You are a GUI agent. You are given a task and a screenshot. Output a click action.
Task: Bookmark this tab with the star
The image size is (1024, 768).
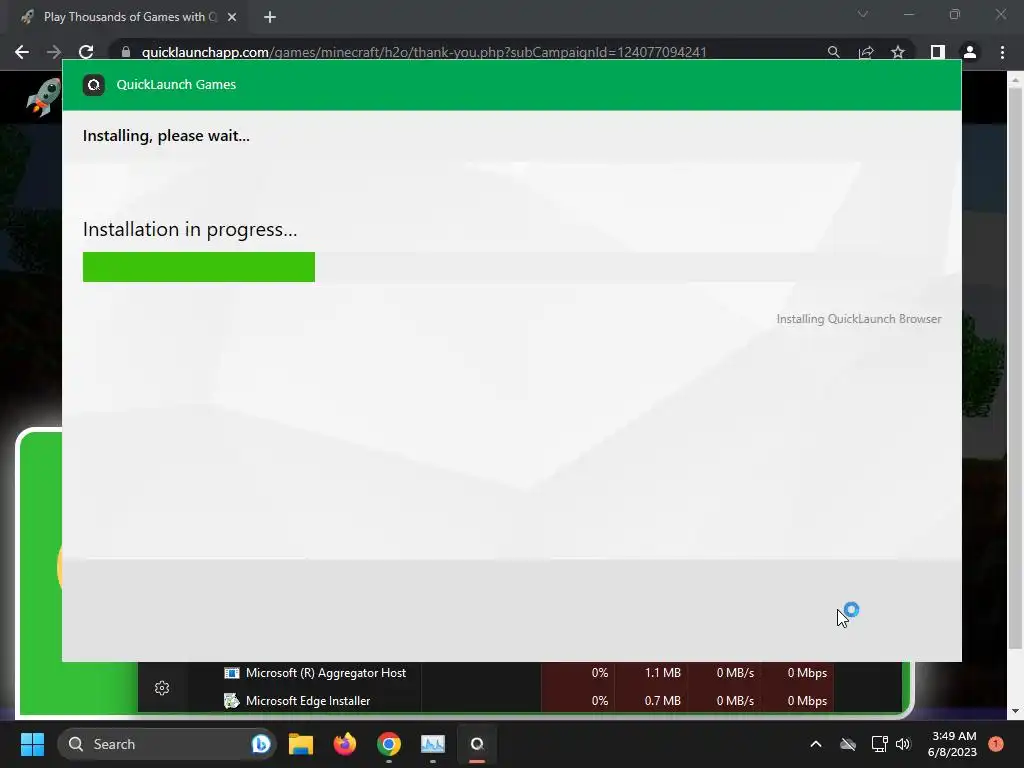coord(898,52)
